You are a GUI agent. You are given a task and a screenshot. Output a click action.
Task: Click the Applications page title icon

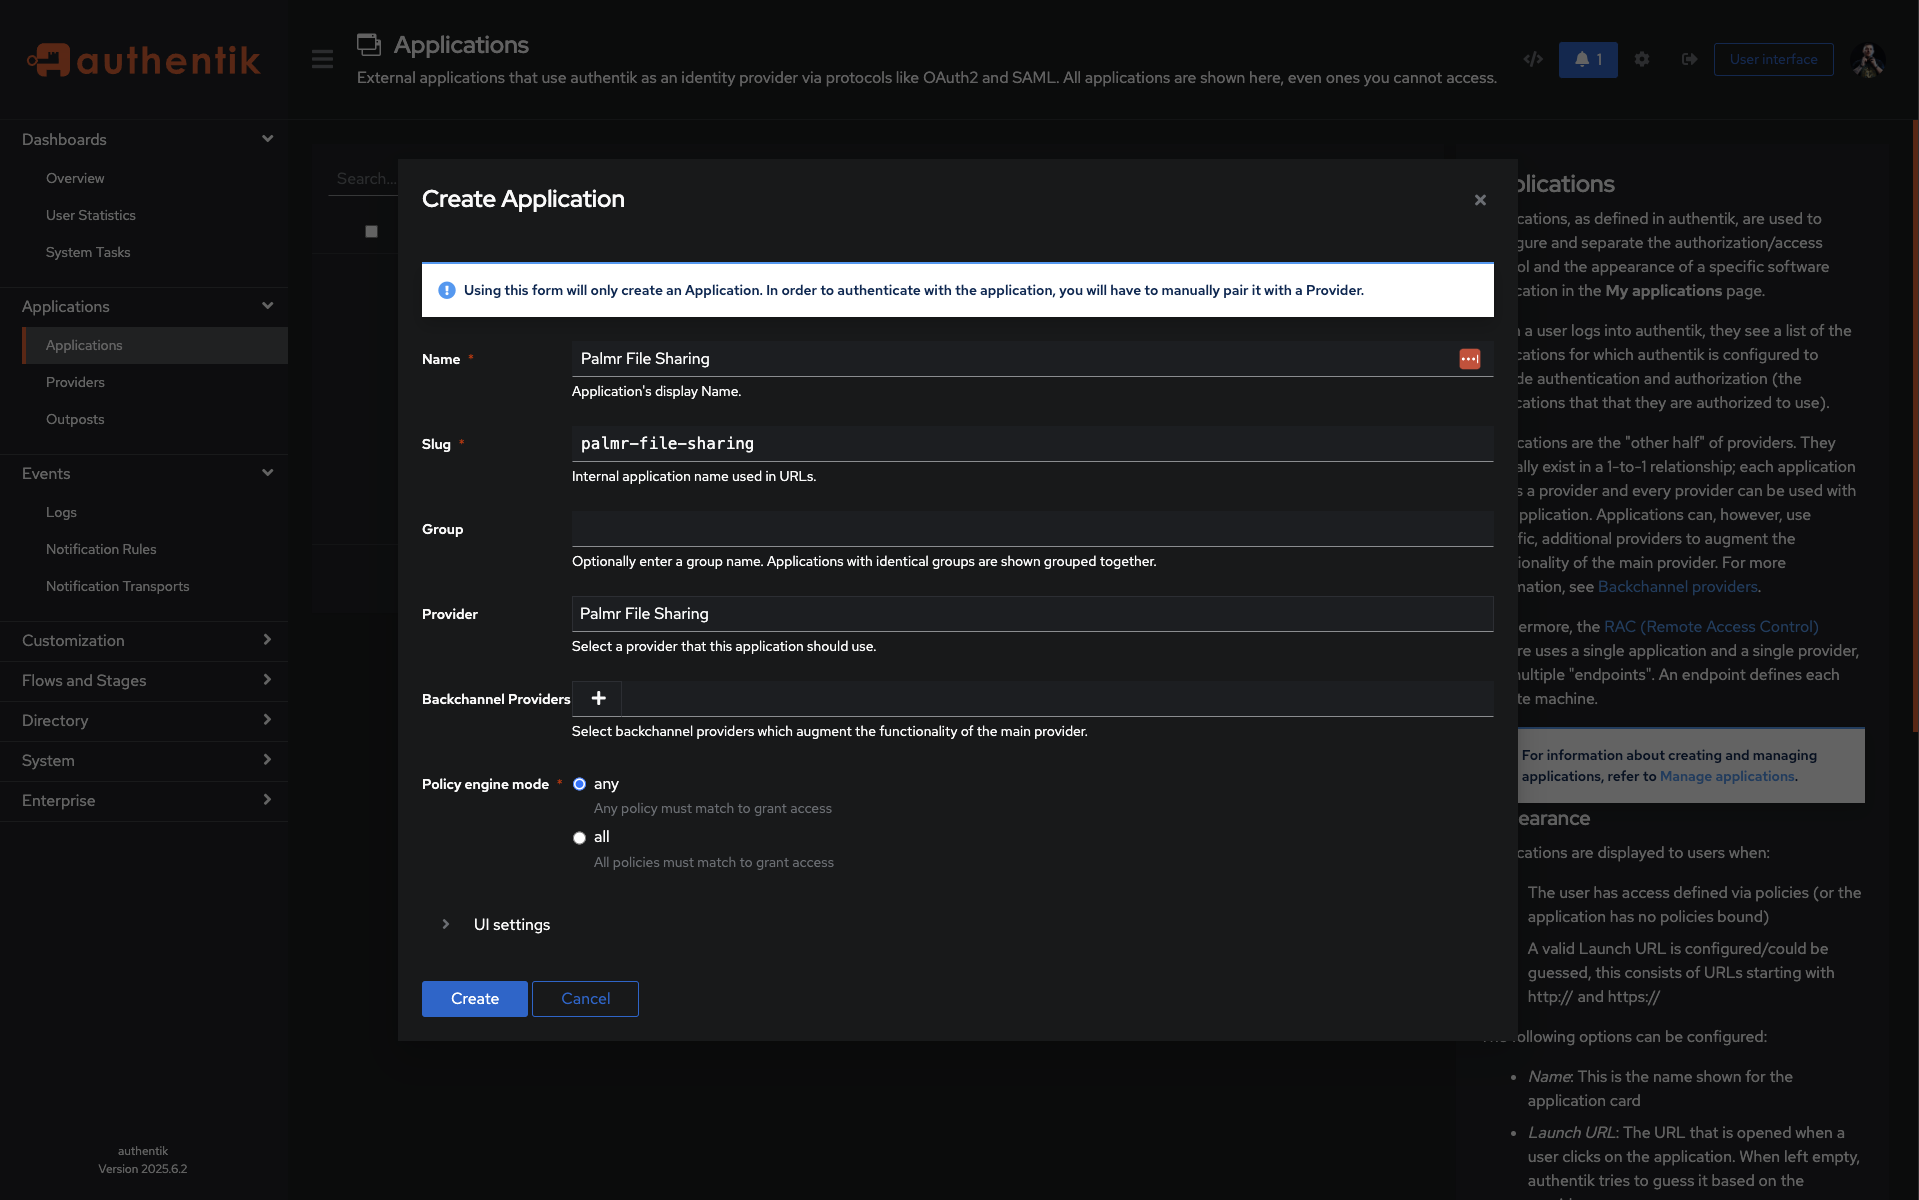coord(369,44)
